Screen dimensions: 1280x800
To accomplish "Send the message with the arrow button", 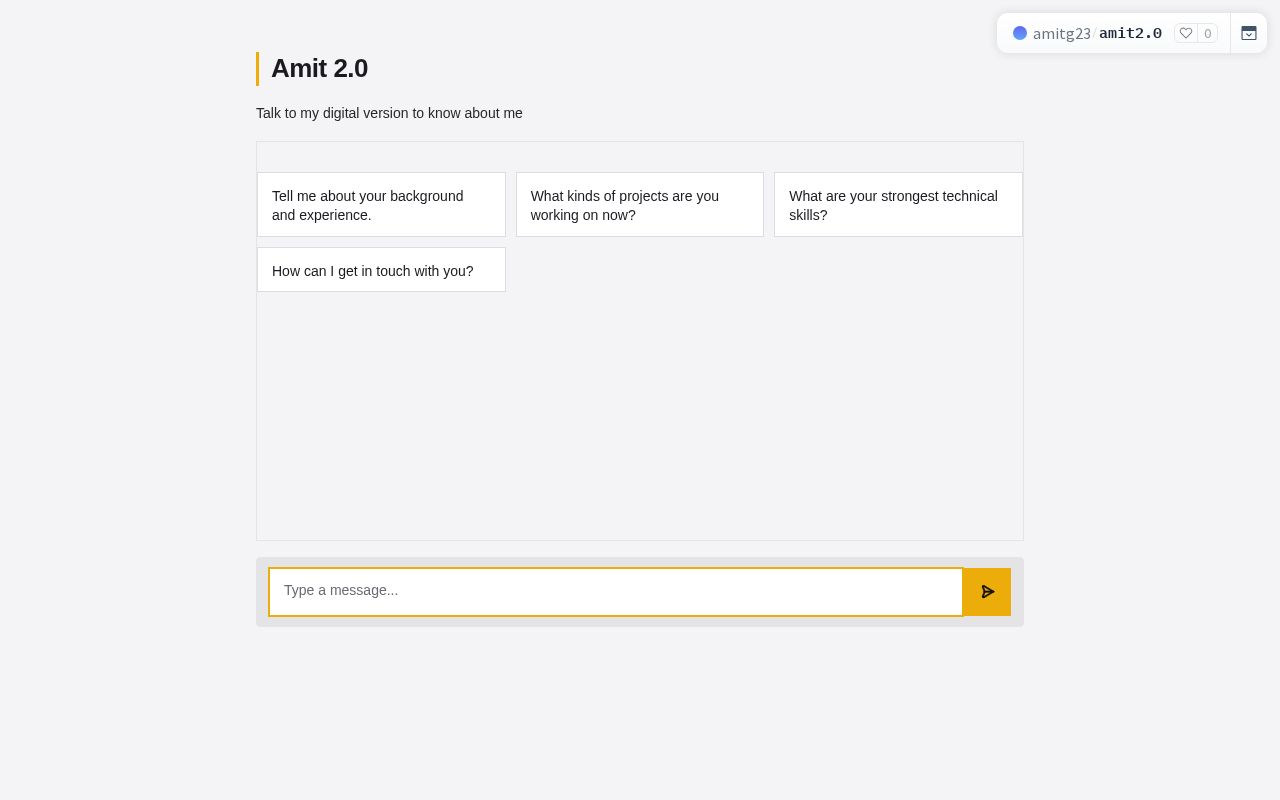I will point(987,592).
